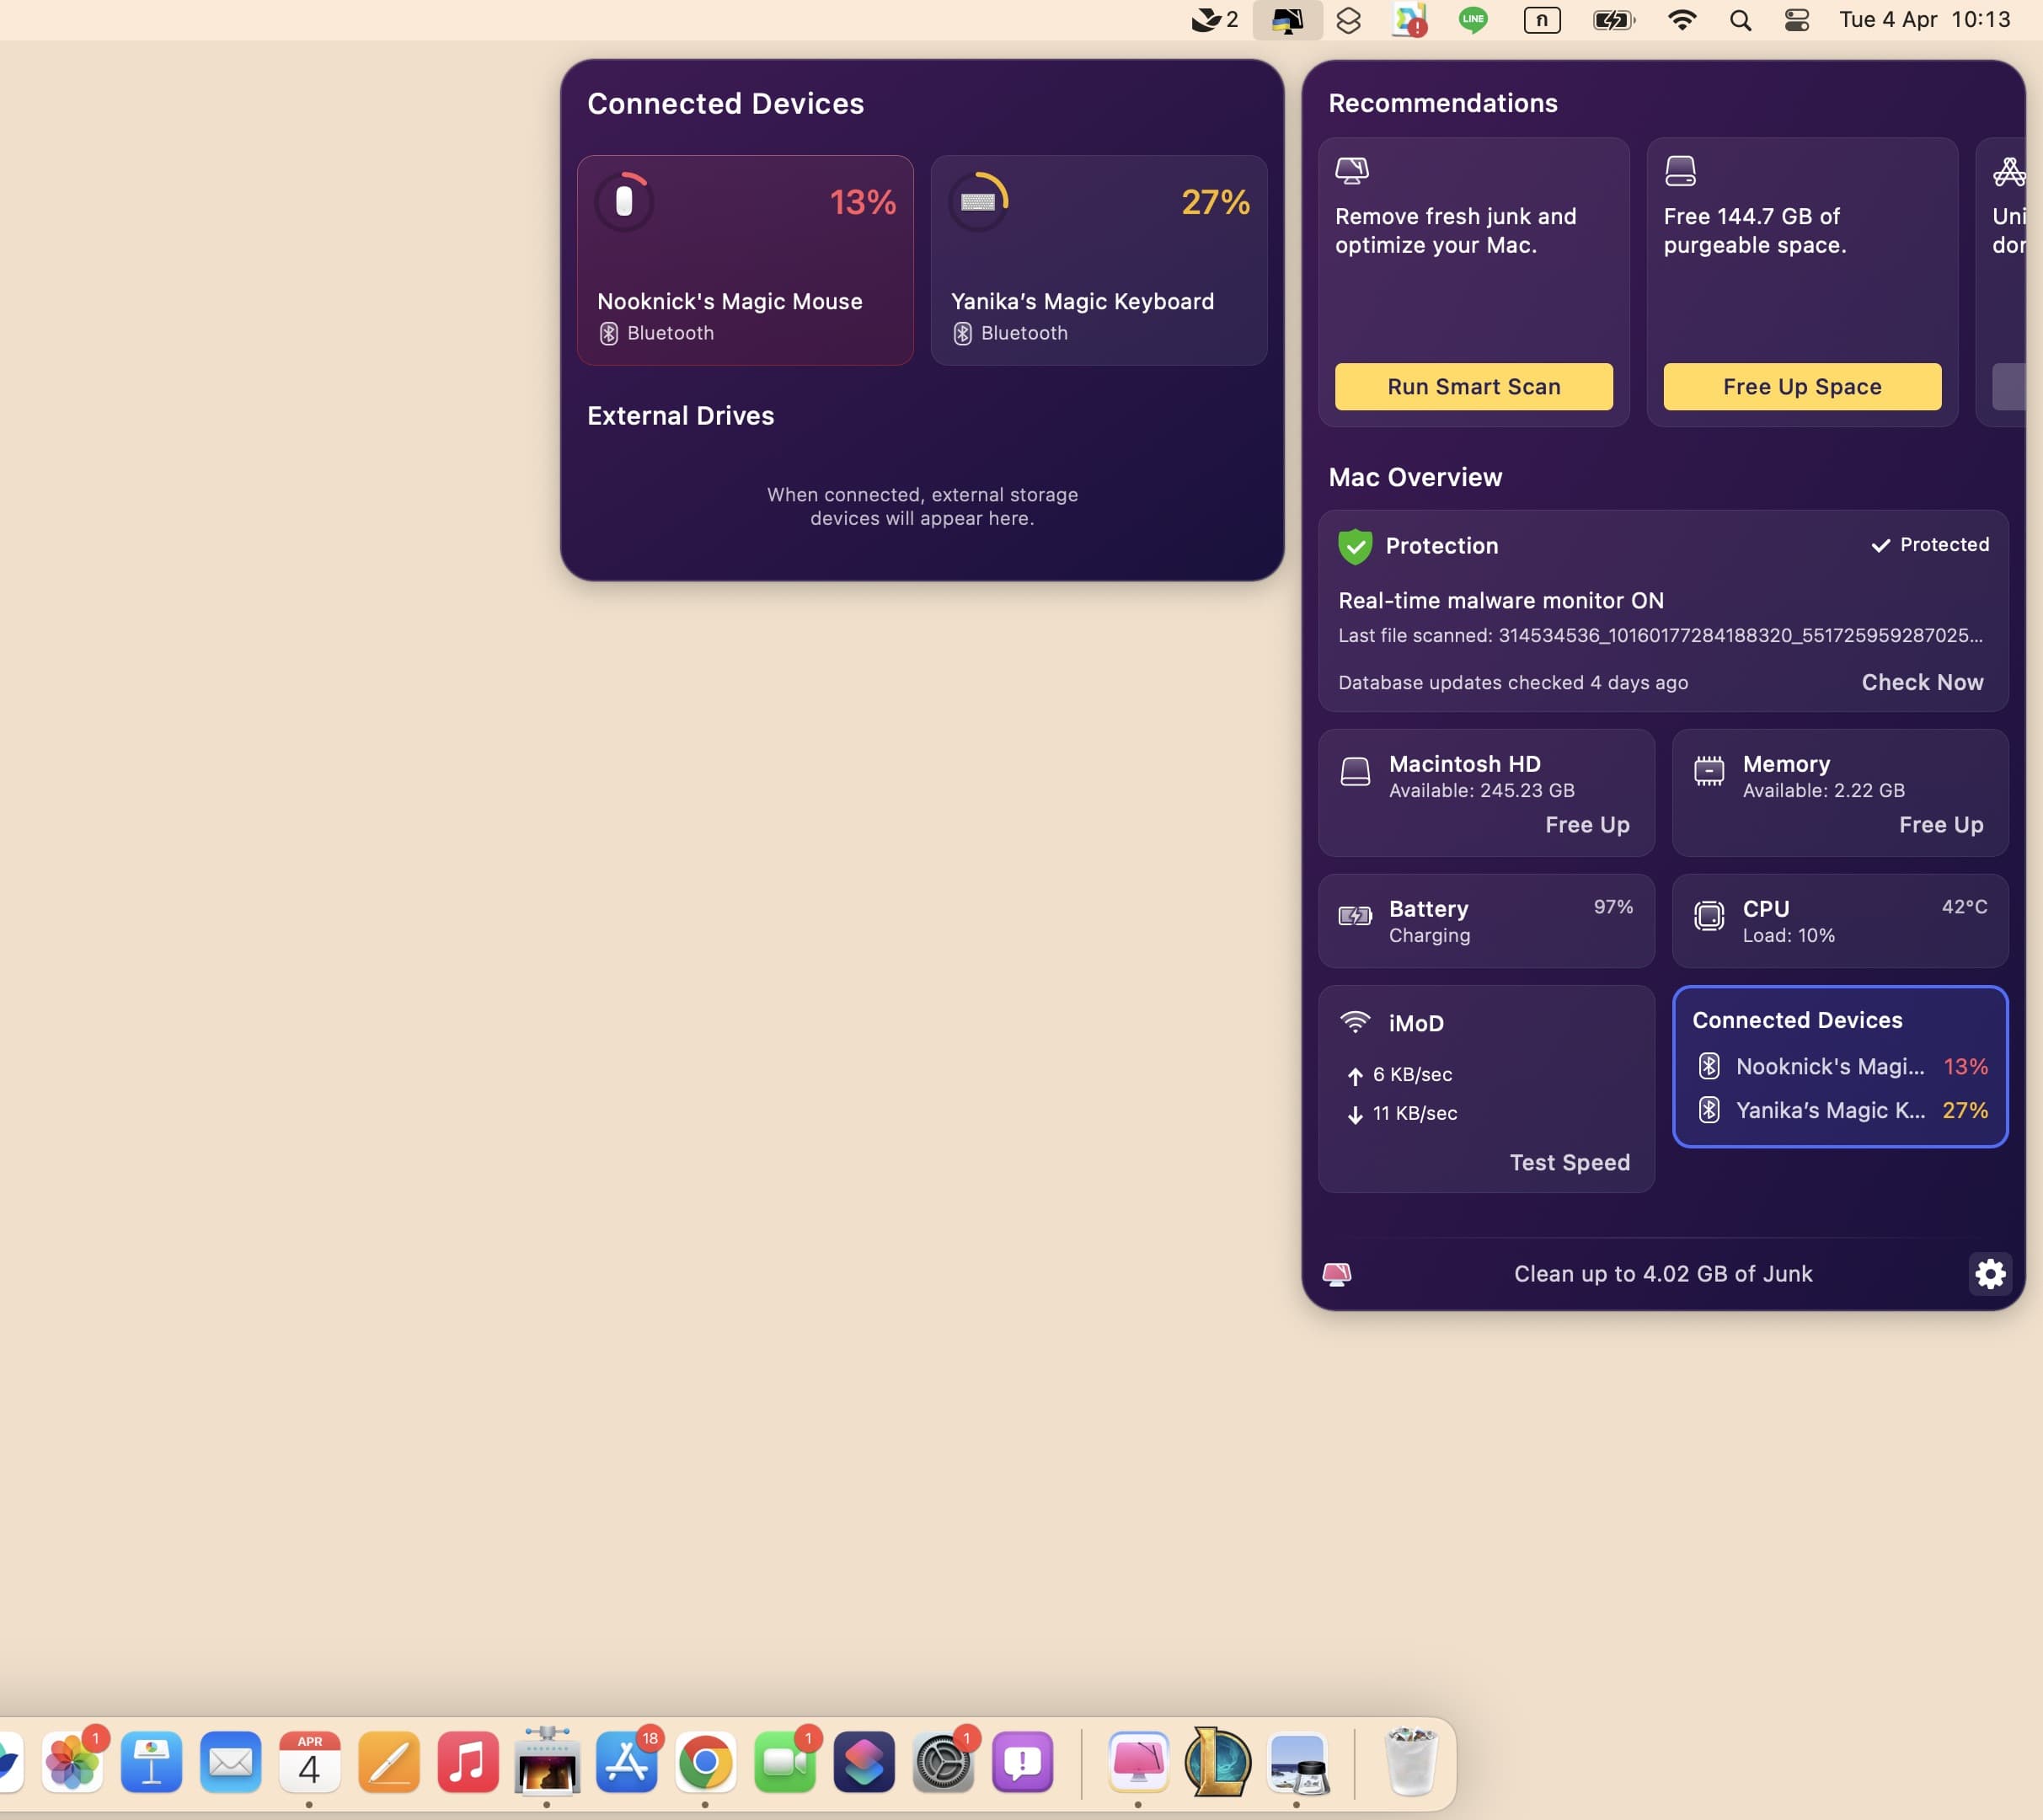Click the battery charging menu bar icon
2043x1820 pixels.
pos(1612,20)
